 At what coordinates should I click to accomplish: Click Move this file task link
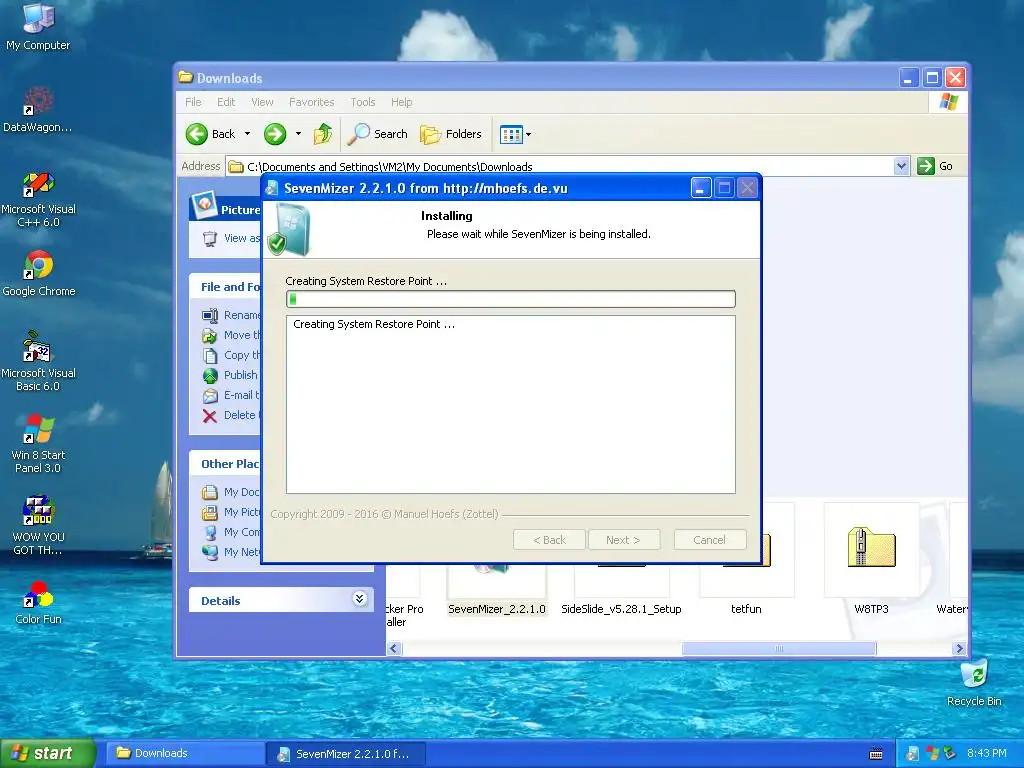[232, 335]
